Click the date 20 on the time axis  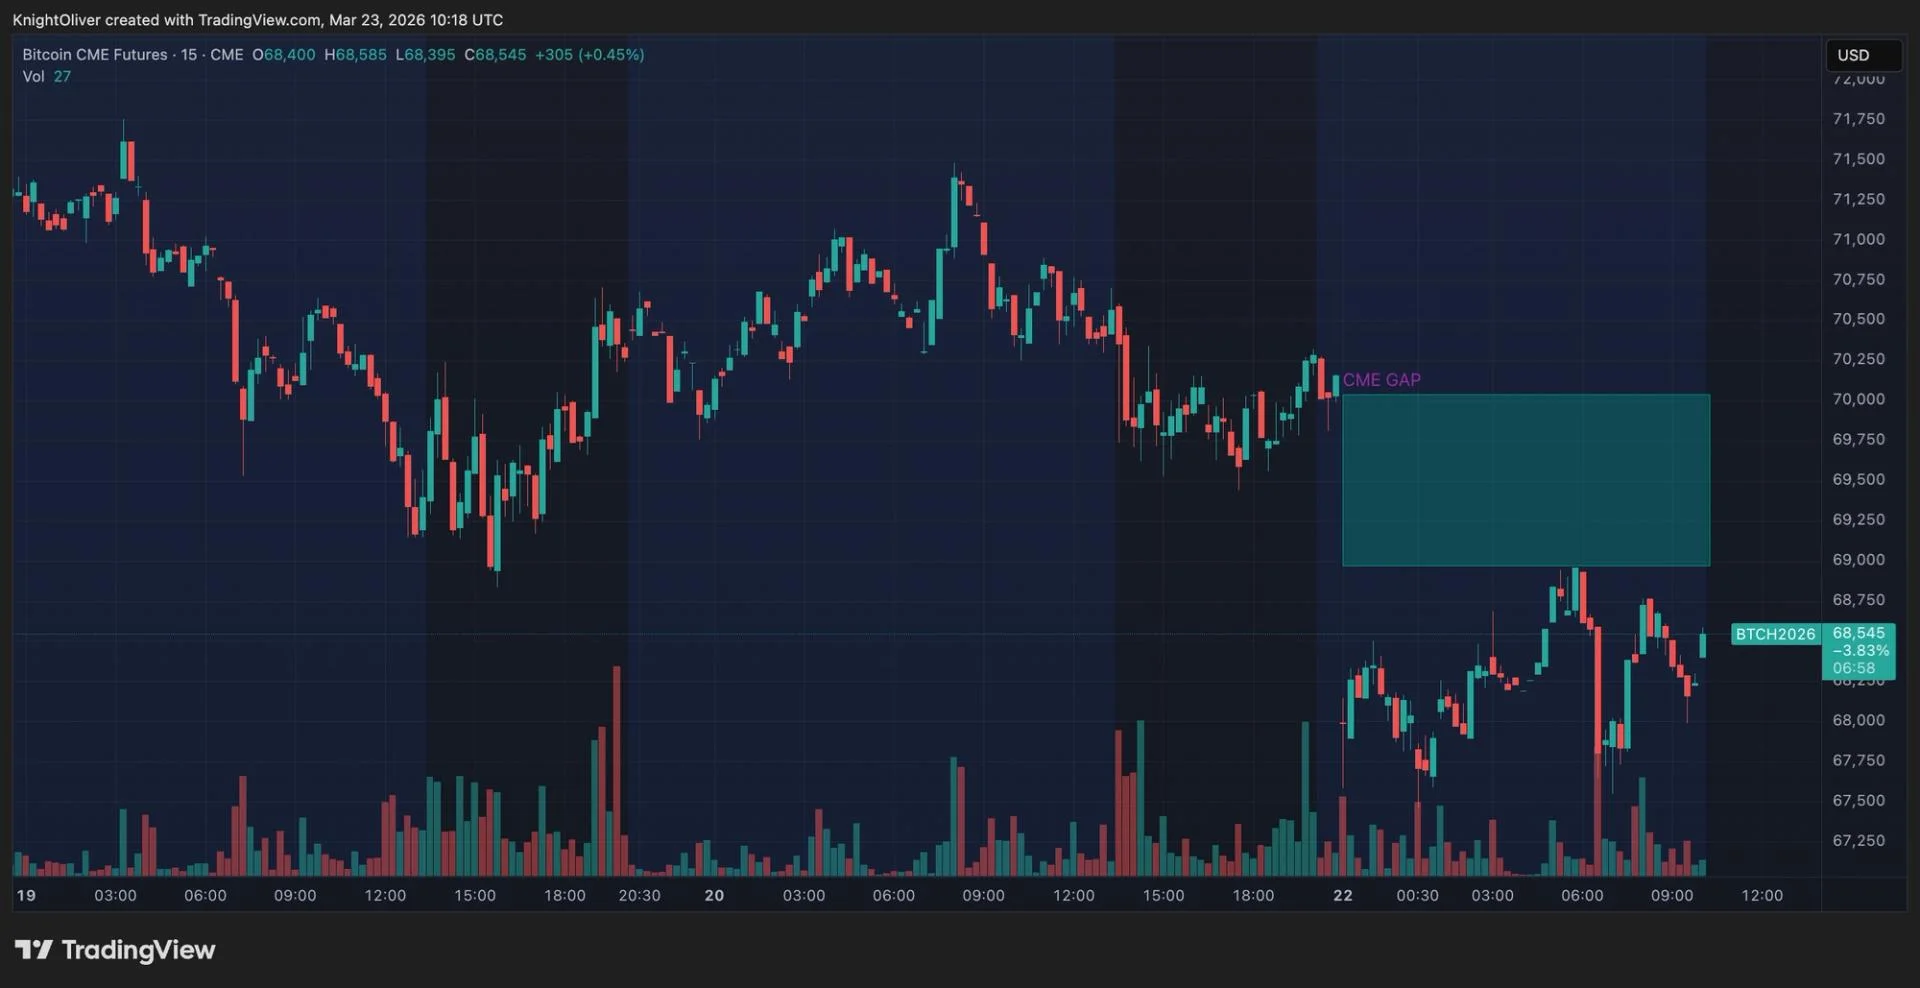tap(714, 895)
